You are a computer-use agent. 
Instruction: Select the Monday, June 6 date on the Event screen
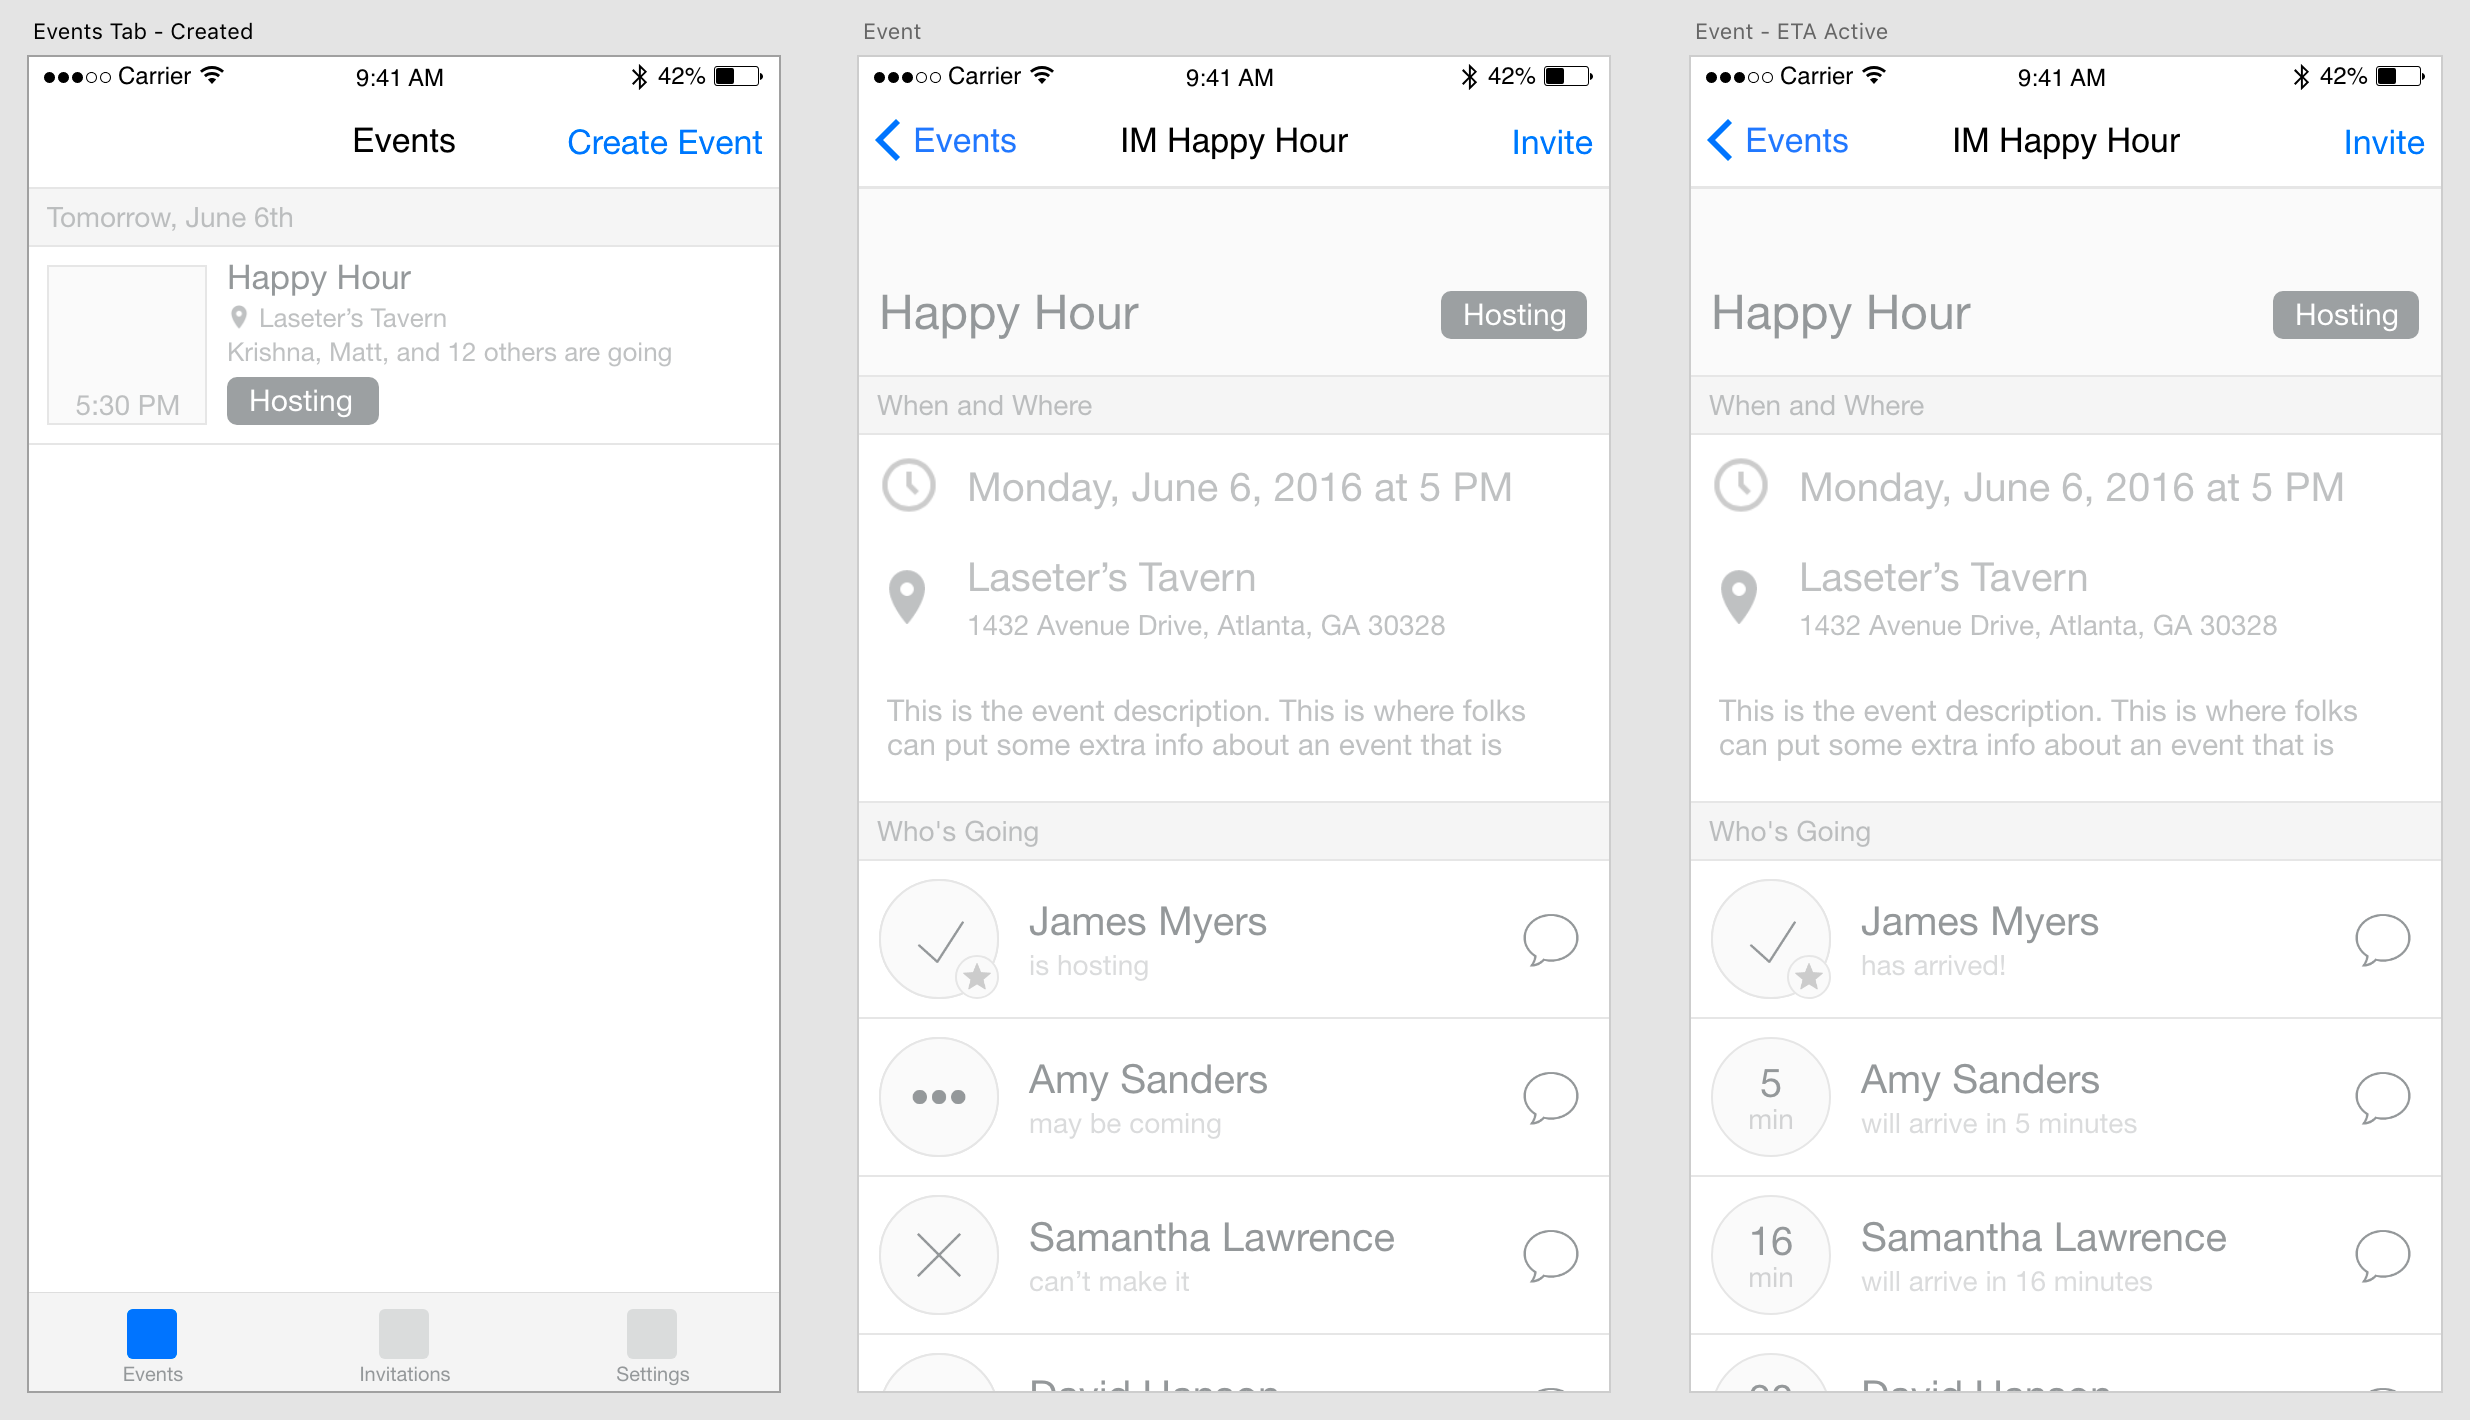click(x=1240, y=488)
